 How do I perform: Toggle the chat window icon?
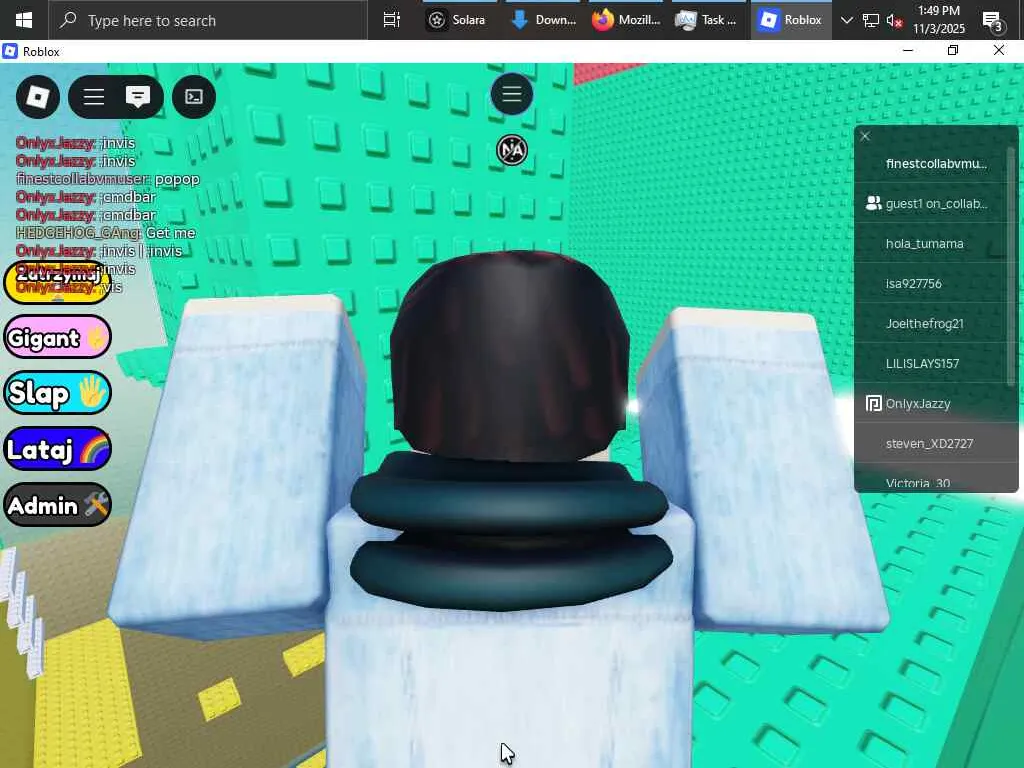pos(138,97)
